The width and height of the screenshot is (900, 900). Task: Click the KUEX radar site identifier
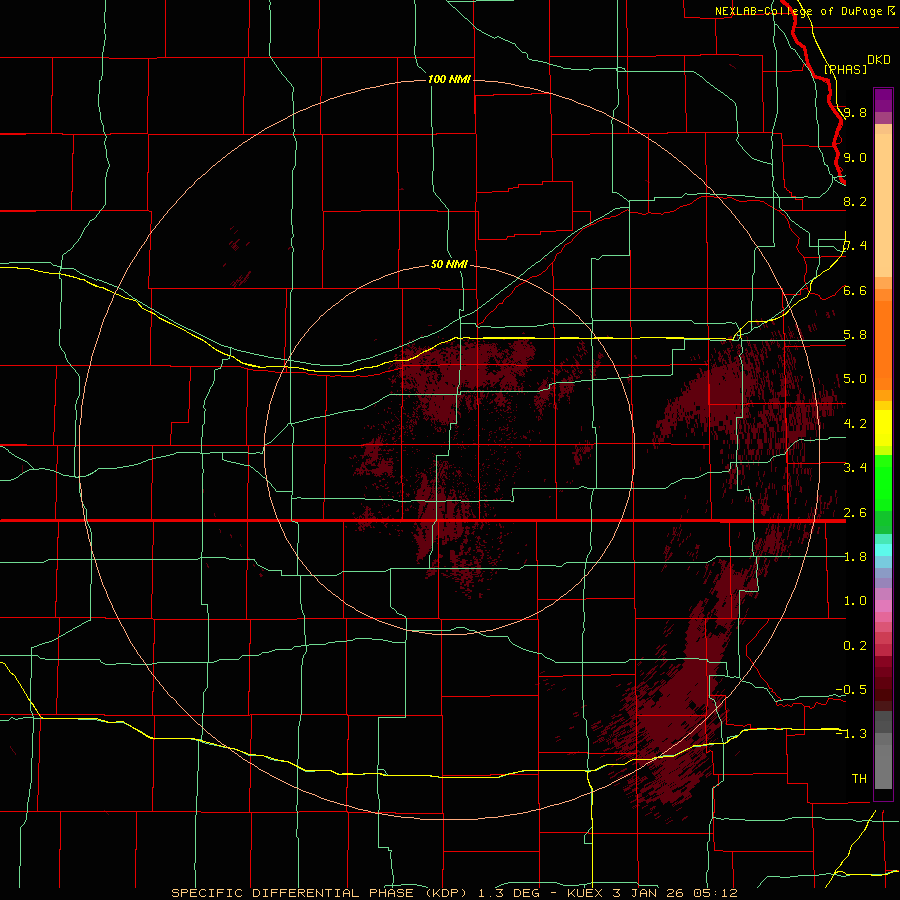(x=585, y=893)
